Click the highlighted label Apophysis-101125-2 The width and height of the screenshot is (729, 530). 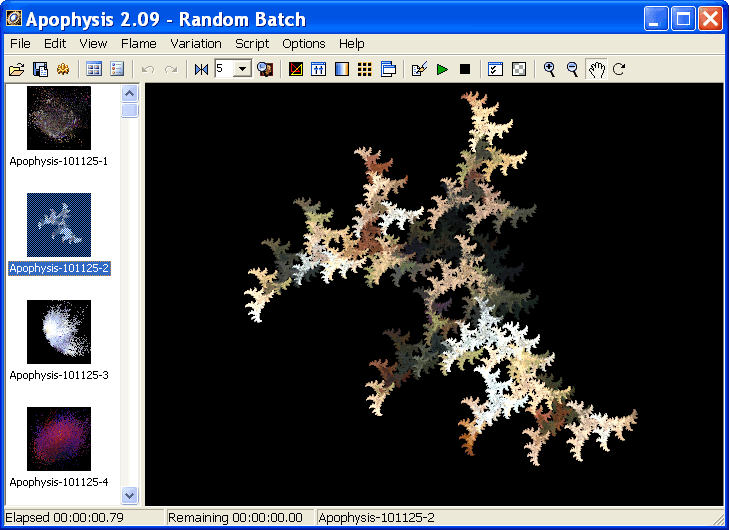click(59, 268)
